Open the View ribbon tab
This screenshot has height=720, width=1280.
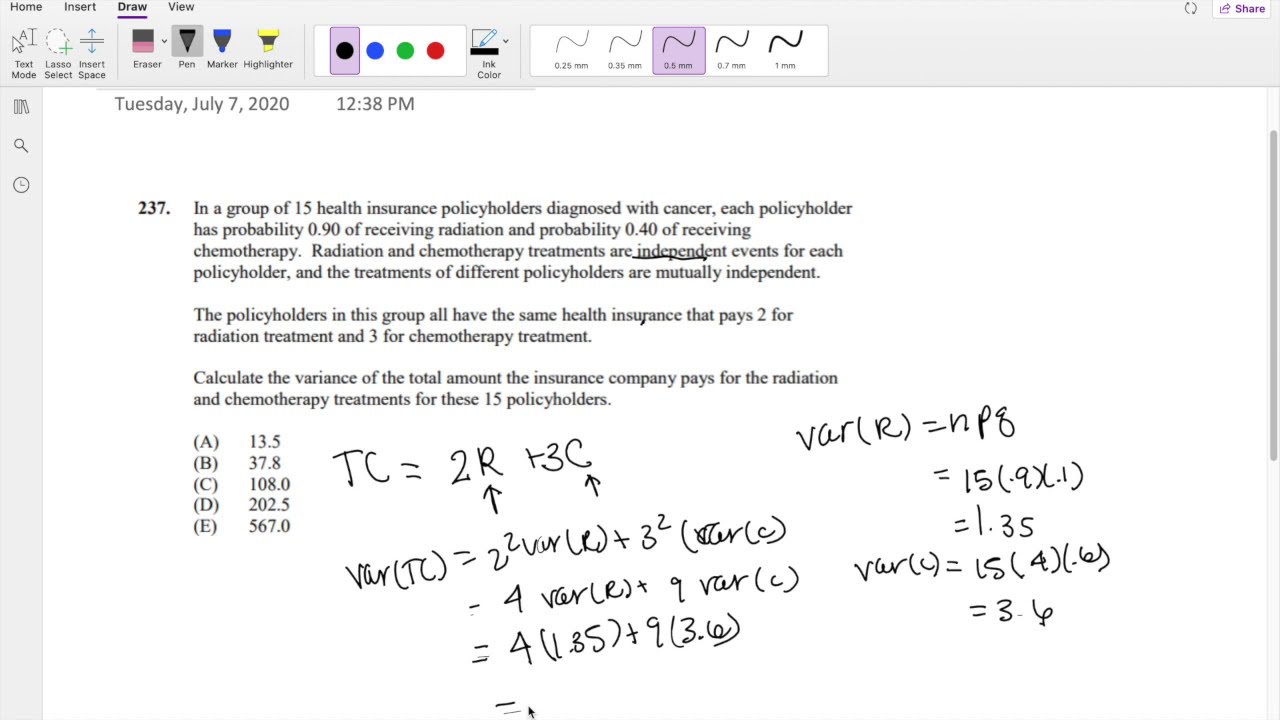click(x=181, y=7)
